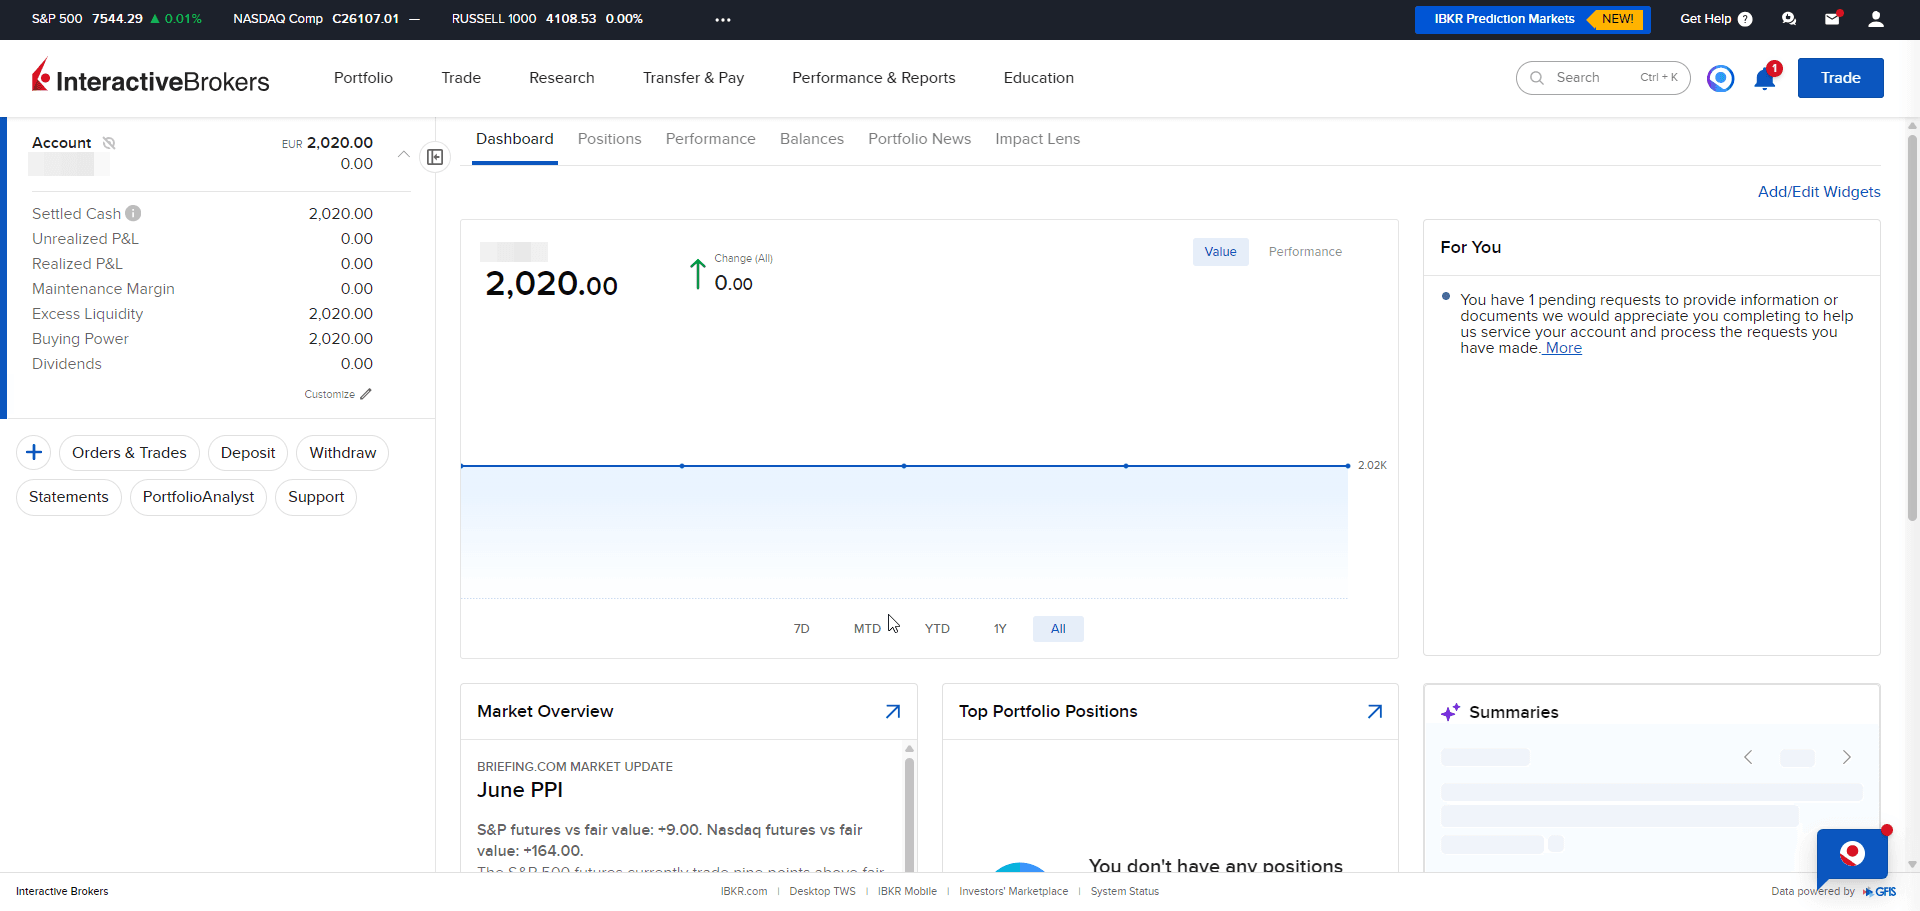Click the blue Trade button
Screen dimensions: 1920x911
(x=1840, y=78)
